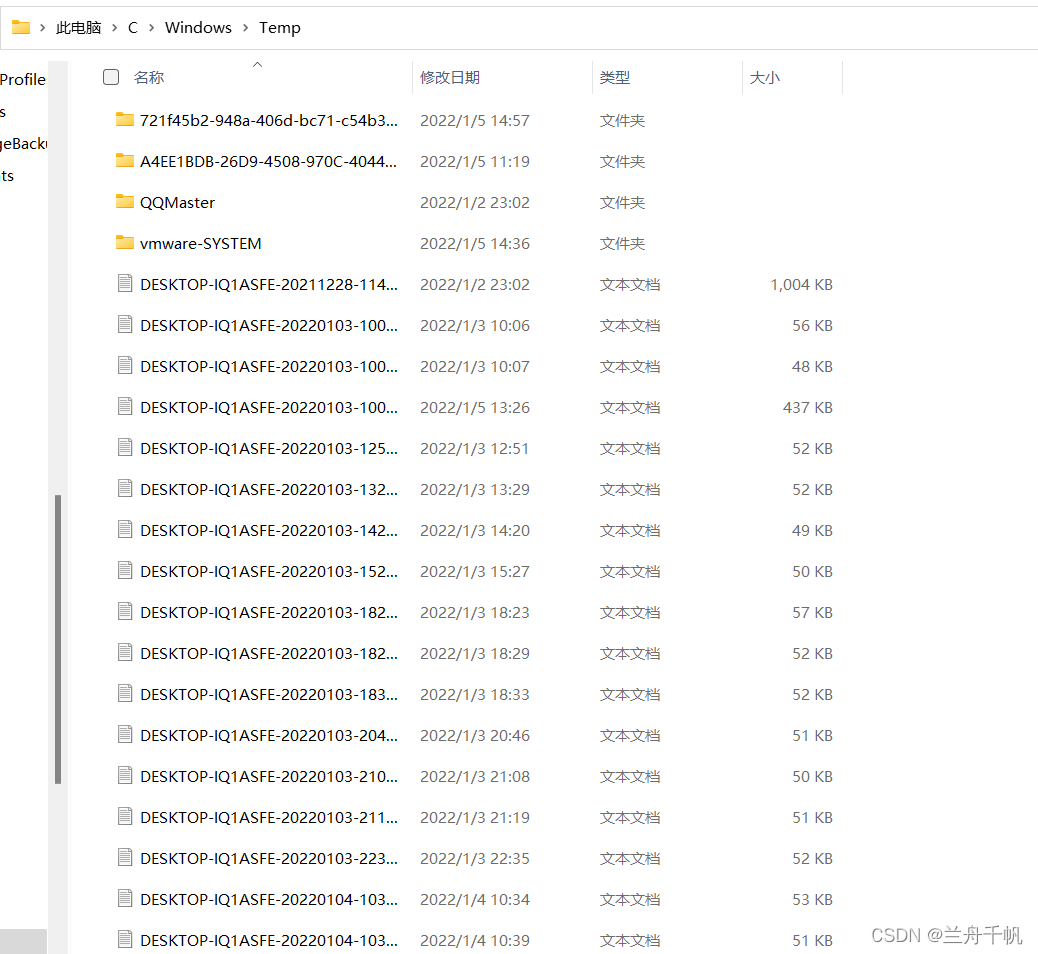Screen dimensions: 1038x954
Task: Select file DESKTOP-IQ1ASFE-20220103-211...
Action: point(269,818)
